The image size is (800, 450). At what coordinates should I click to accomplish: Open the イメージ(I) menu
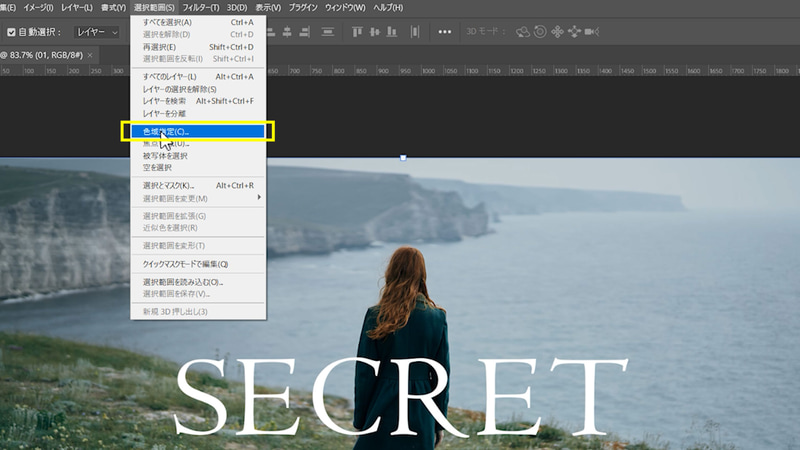(38, 8)
